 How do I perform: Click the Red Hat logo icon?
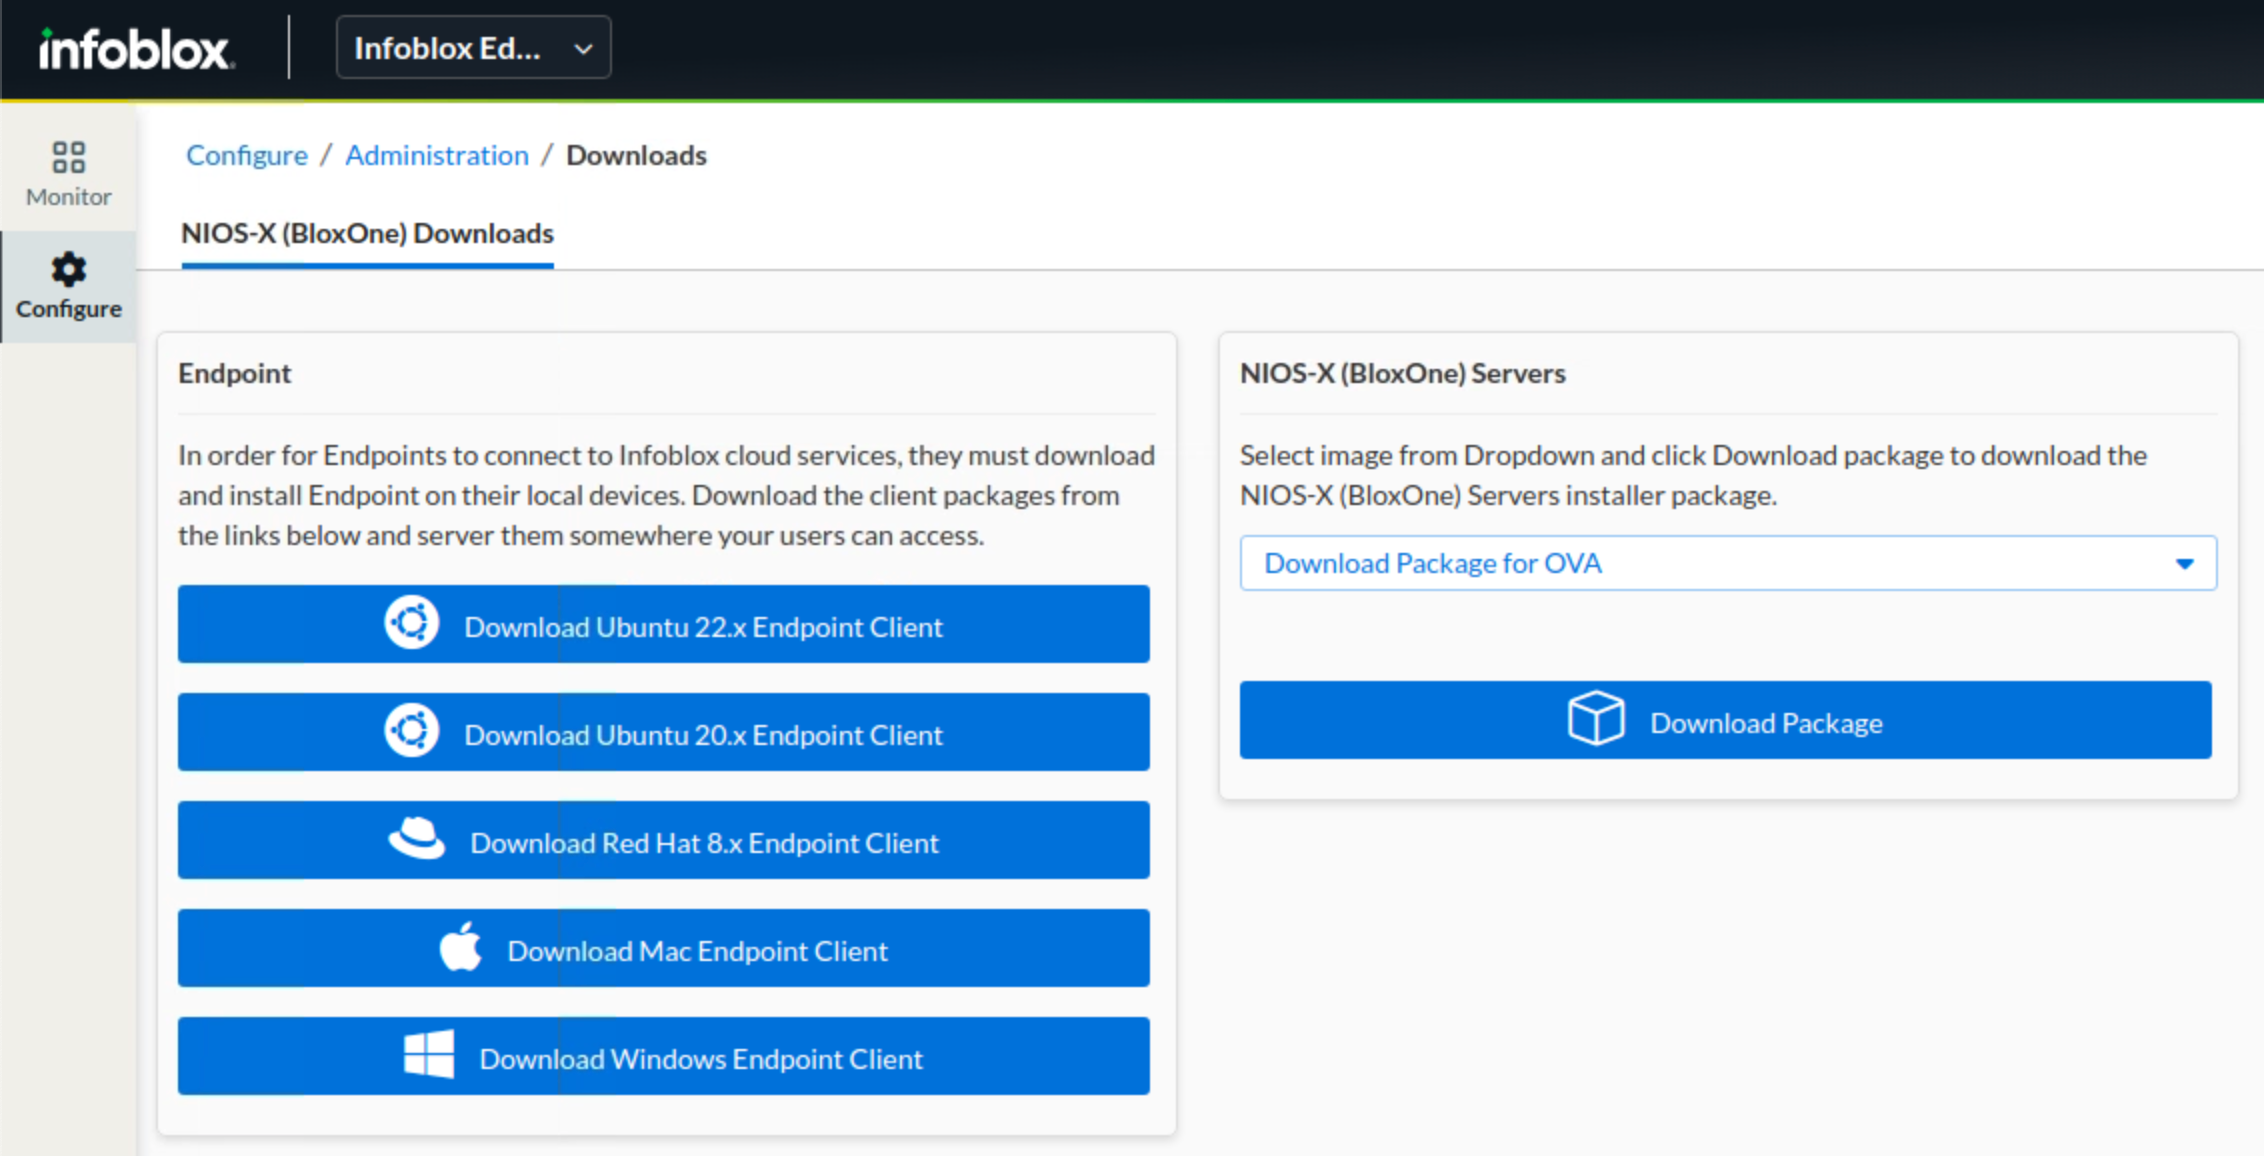click(417, 839)
